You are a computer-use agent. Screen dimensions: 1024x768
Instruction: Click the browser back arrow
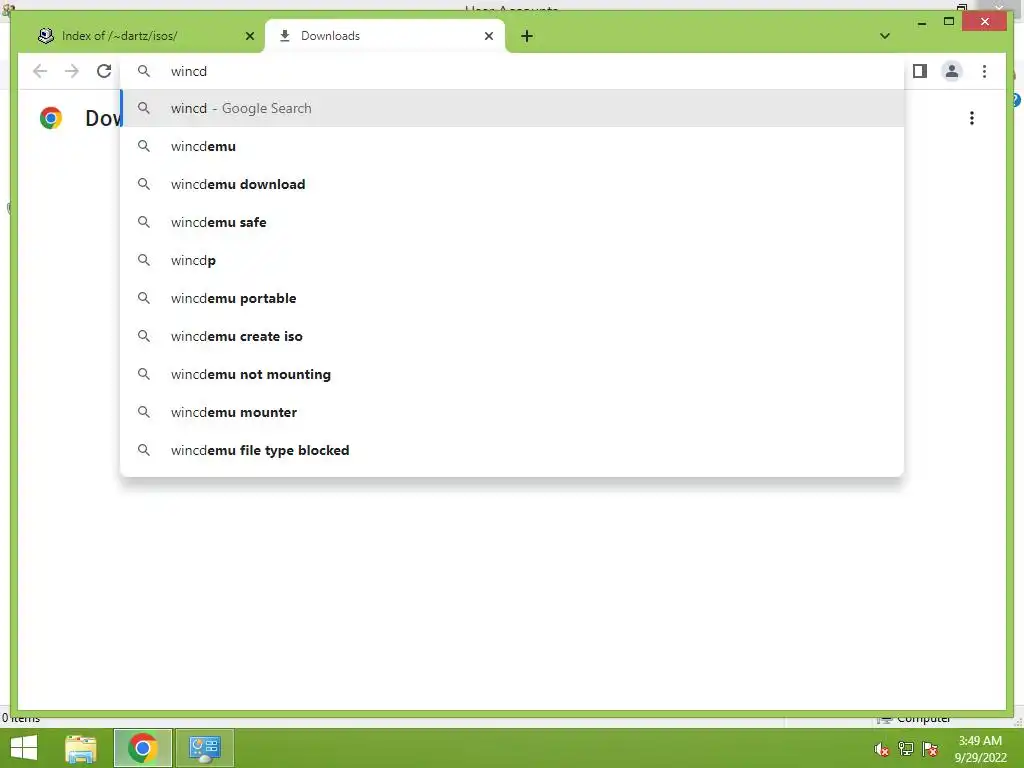tap(40, 71)
